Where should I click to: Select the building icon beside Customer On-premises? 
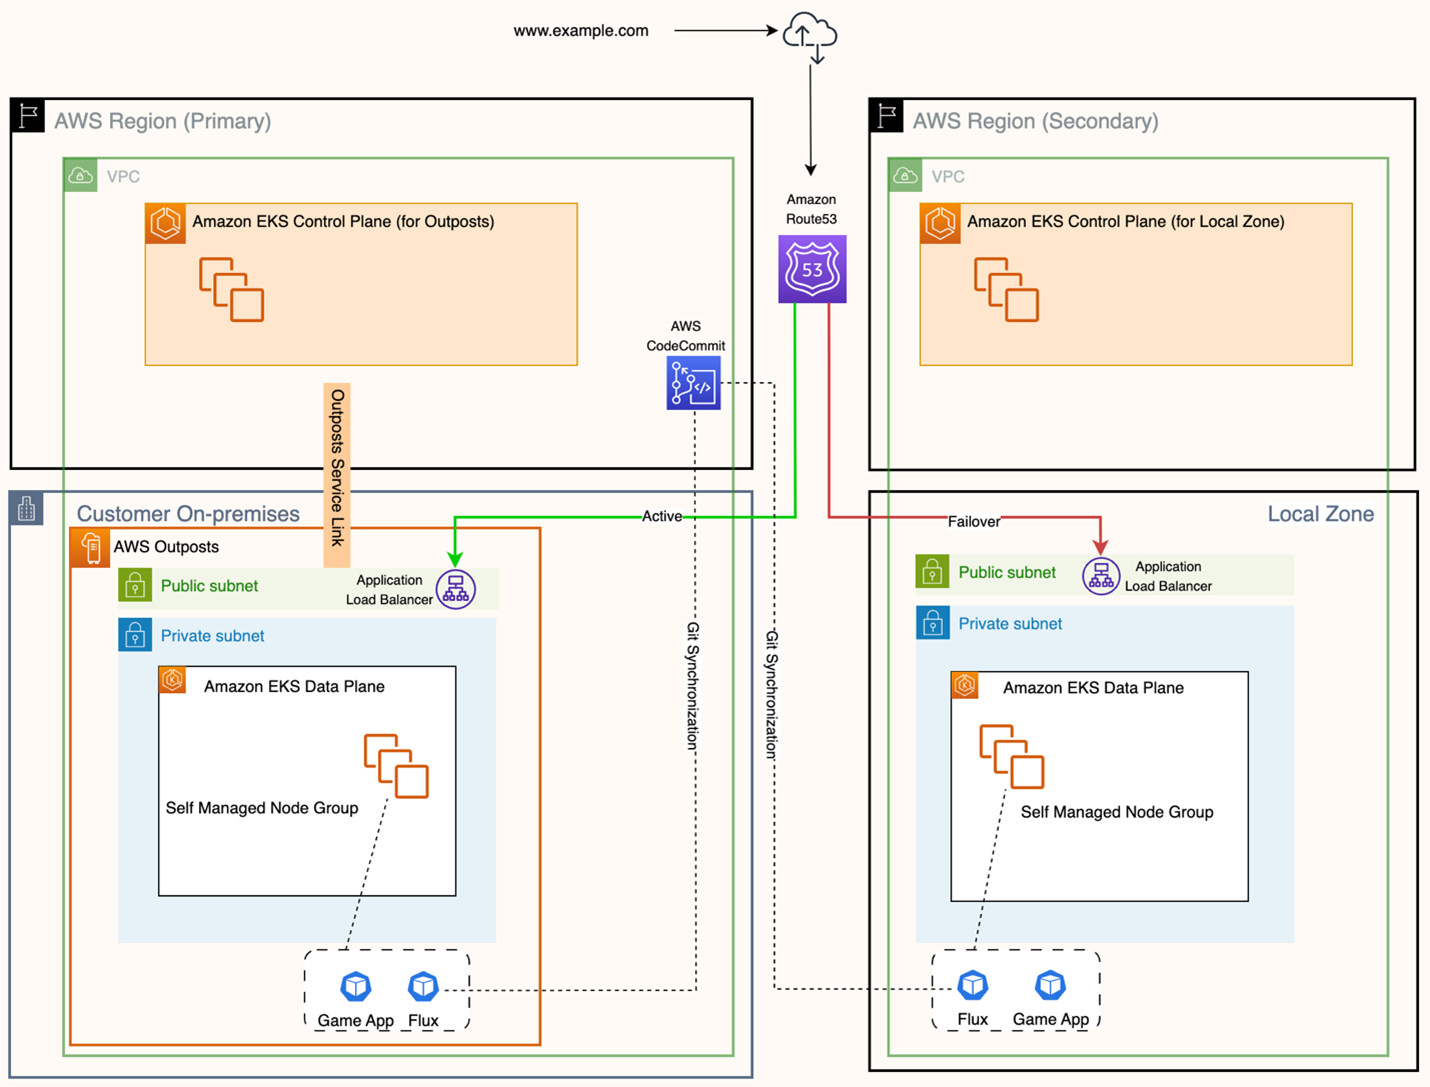pos(27,508)
